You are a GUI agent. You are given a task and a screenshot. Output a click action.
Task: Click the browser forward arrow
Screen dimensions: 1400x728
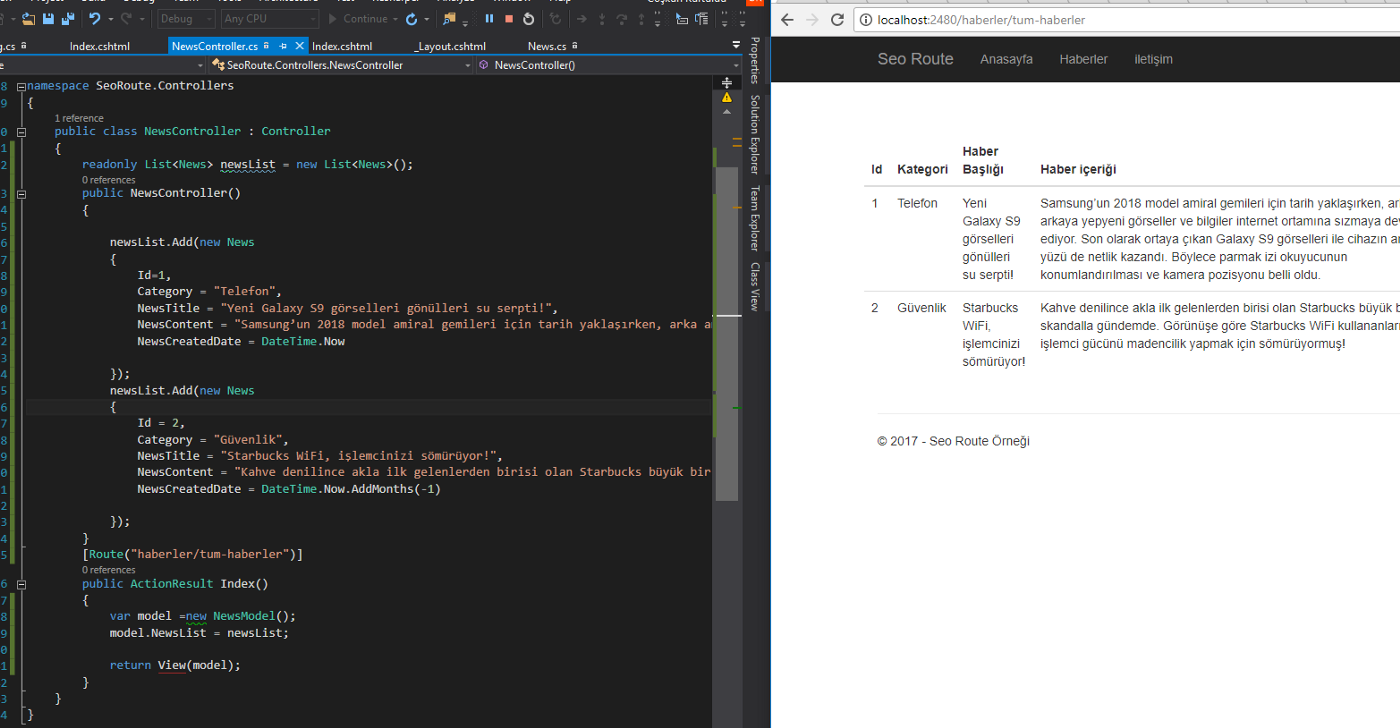812,20
